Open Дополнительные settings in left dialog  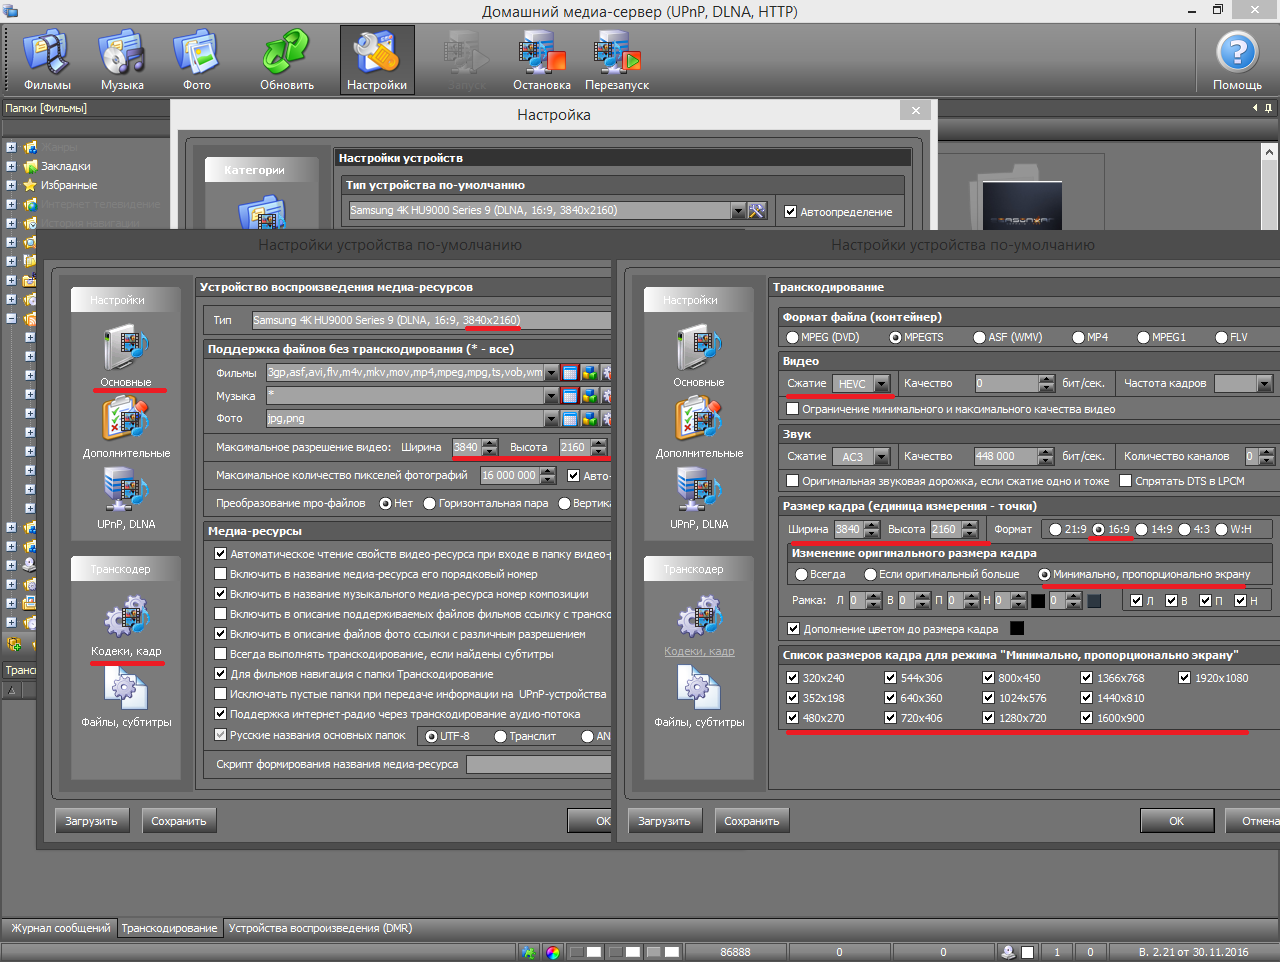(x=126, y=425)
